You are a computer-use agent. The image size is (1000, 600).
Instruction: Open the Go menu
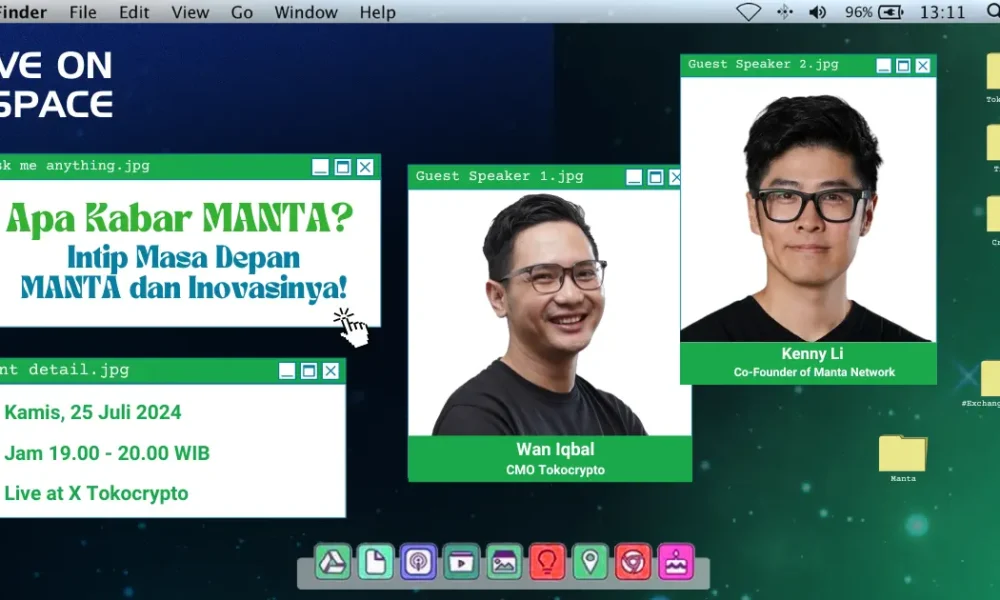[x=242, y=12]
